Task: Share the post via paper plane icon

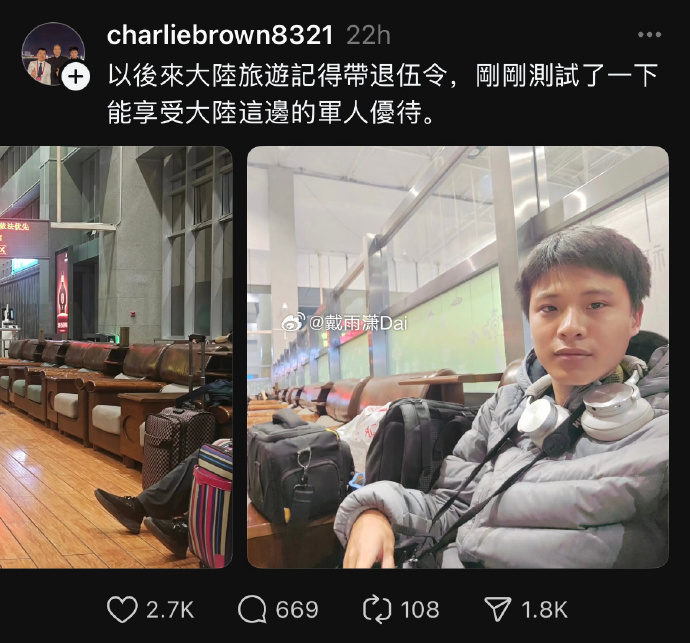Action: pos(498,610)
